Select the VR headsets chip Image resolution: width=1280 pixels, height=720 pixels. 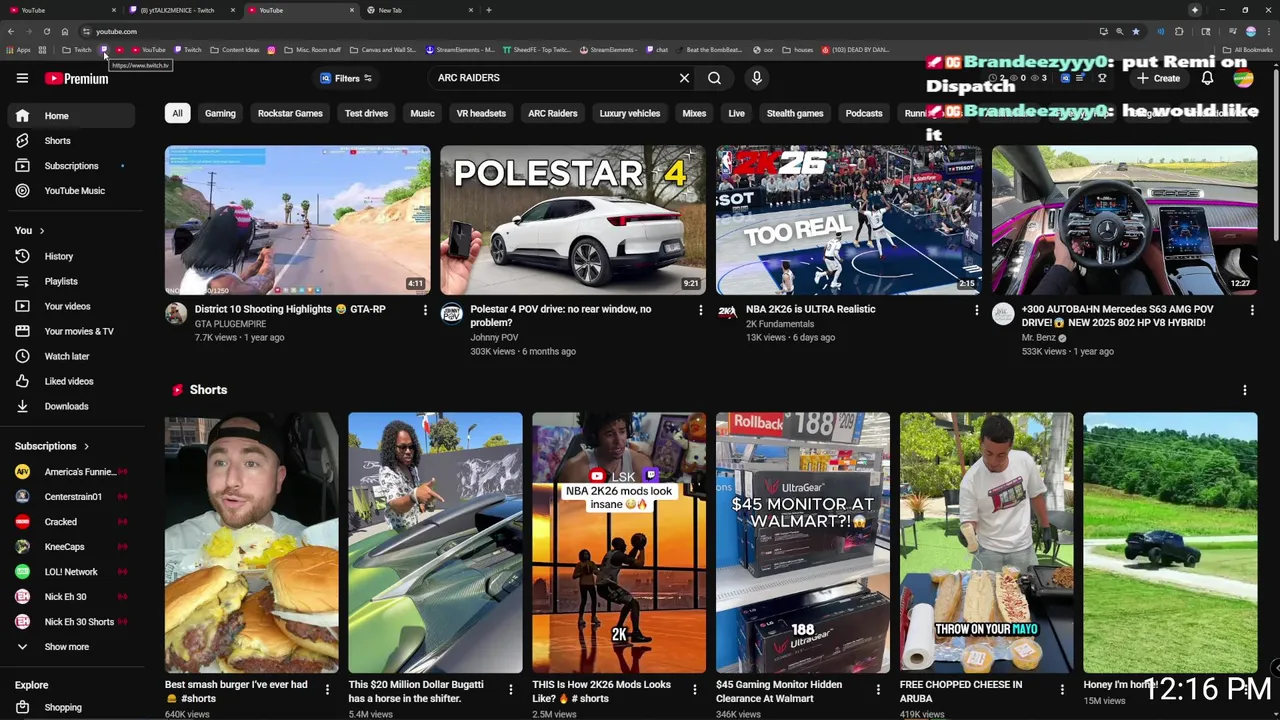pyautogui.click(x=481, y=113)
